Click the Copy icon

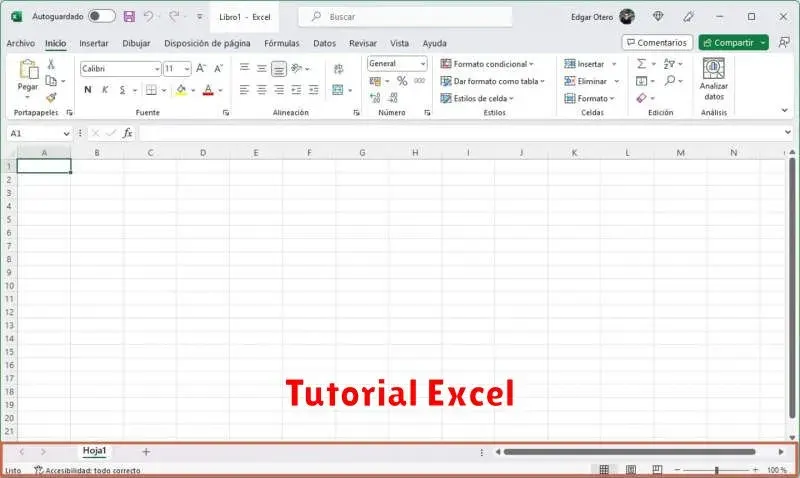51,81
